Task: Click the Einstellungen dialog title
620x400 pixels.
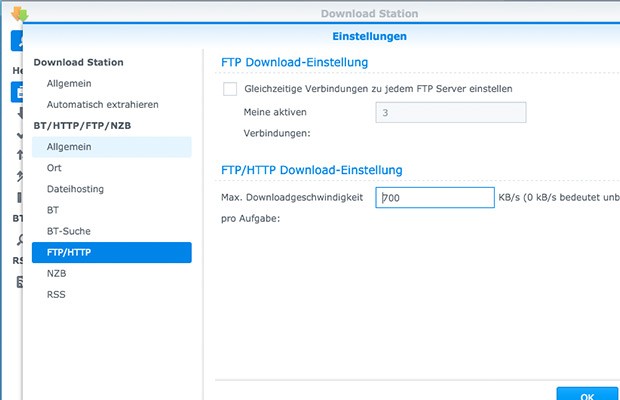Action: point(369,36)
